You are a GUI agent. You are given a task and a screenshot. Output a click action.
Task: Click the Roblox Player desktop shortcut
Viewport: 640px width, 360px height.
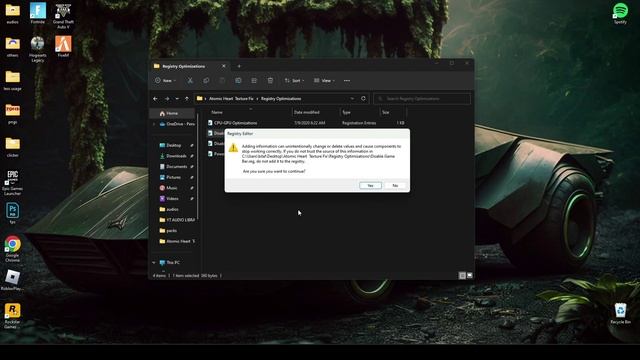click(13, 280)
